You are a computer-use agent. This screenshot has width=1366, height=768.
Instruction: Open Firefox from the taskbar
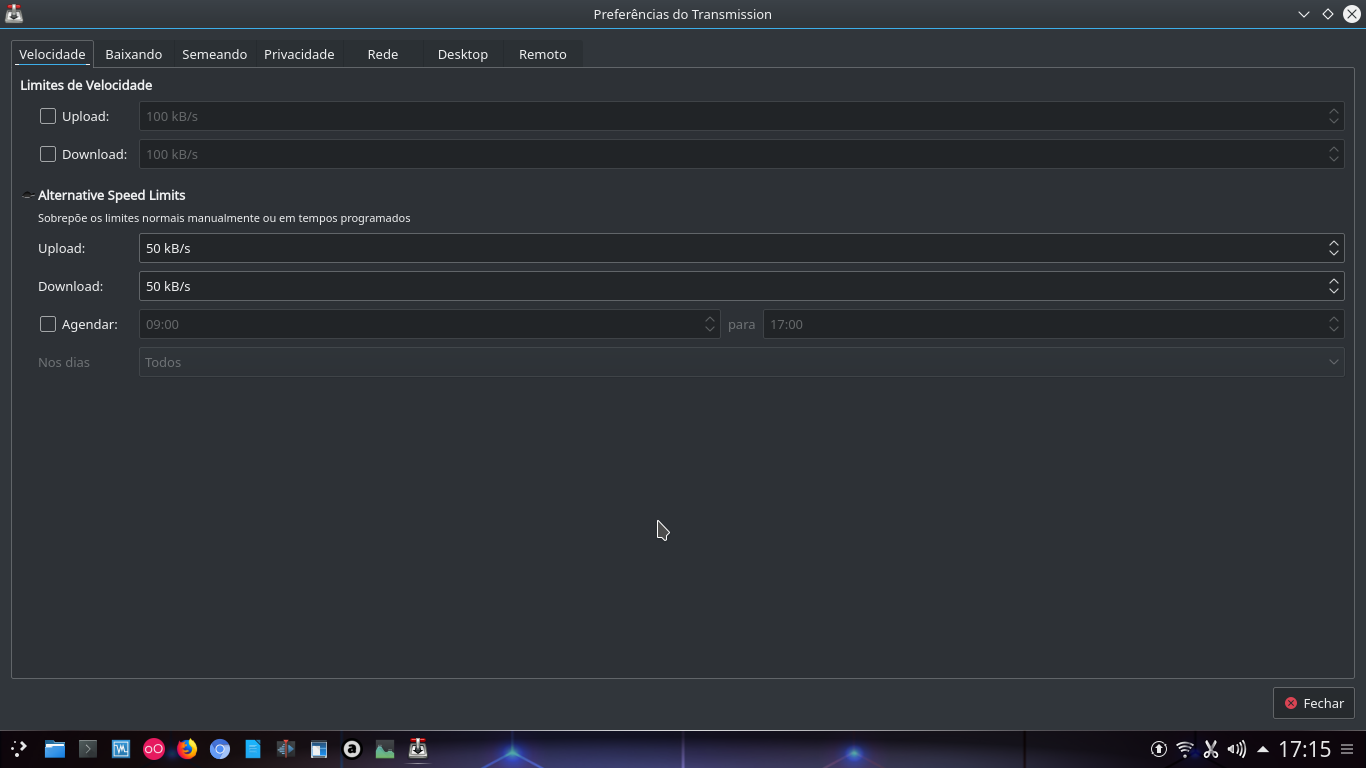[x=187, y=748]
